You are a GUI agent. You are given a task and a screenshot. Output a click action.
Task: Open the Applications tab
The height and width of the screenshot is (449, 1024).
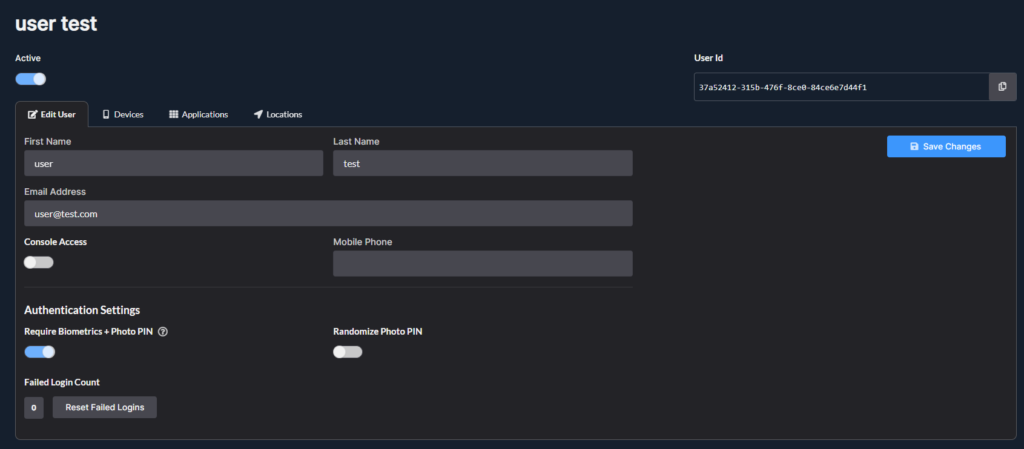(x=199, y=114)
